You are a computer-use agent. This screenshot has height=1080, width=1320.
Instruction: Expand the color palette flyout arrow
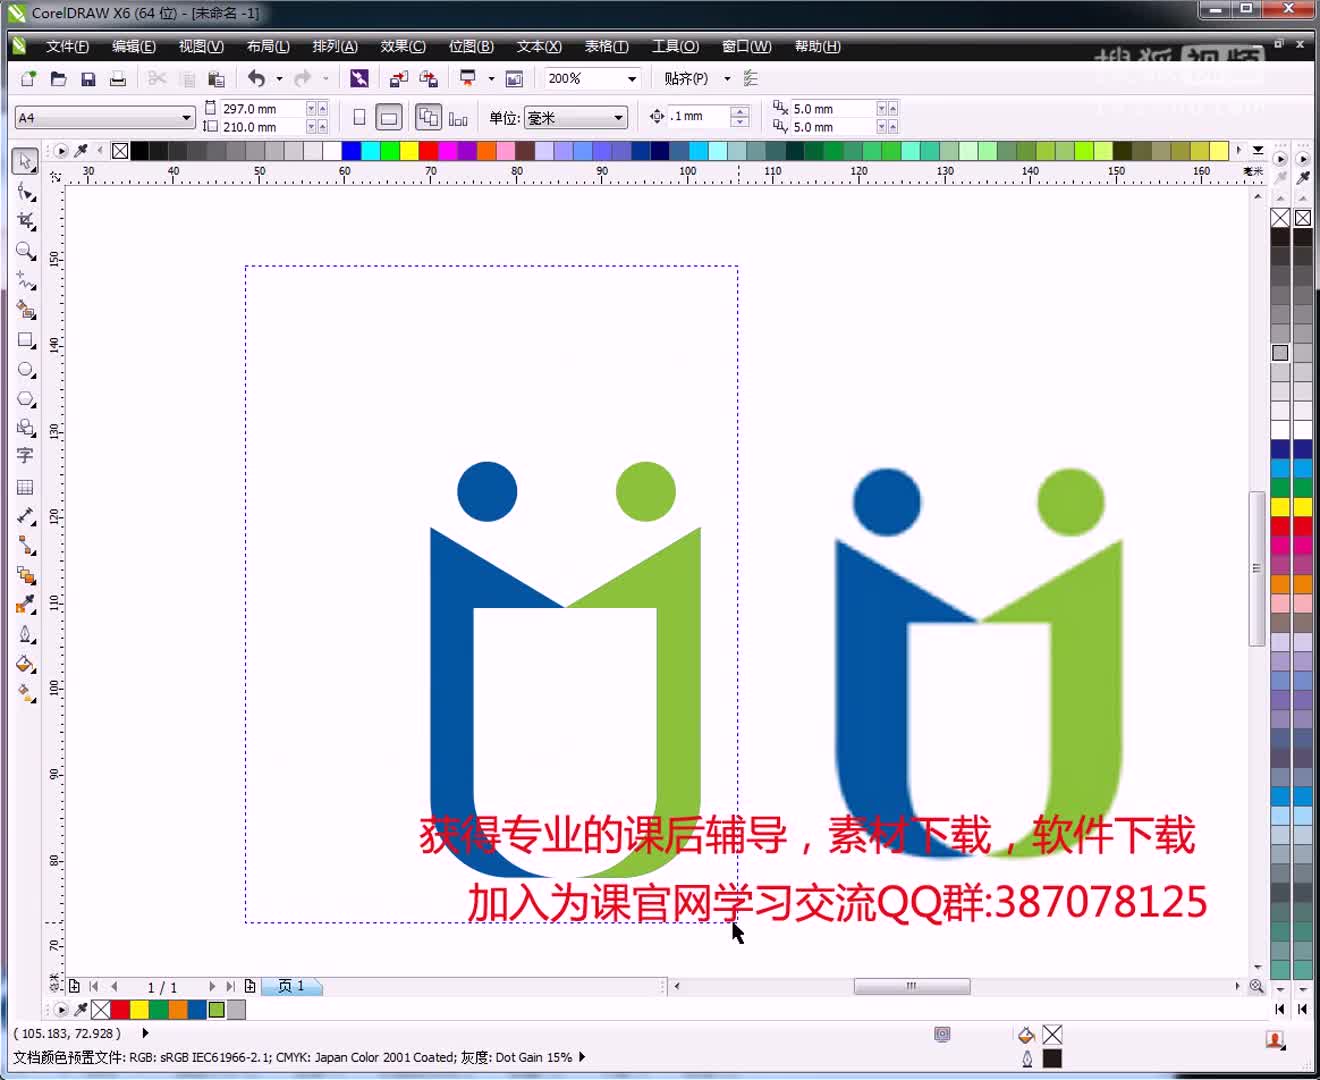pyautogui.click(x=1258, y=151)
